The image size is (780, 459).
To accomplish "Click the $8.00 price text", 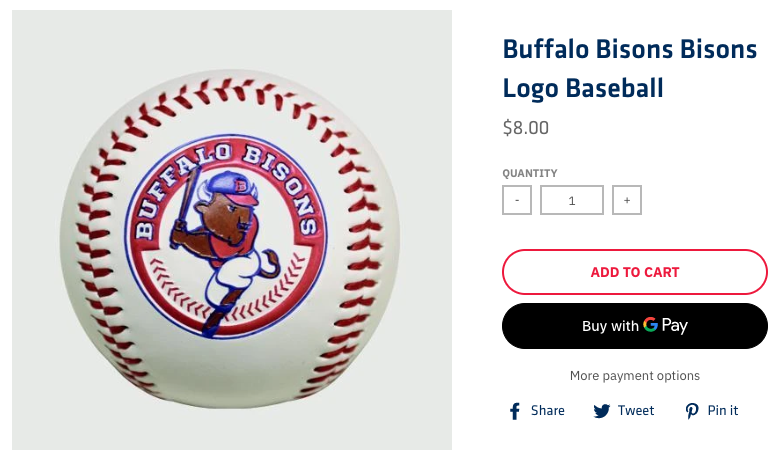I will point(525,128).
